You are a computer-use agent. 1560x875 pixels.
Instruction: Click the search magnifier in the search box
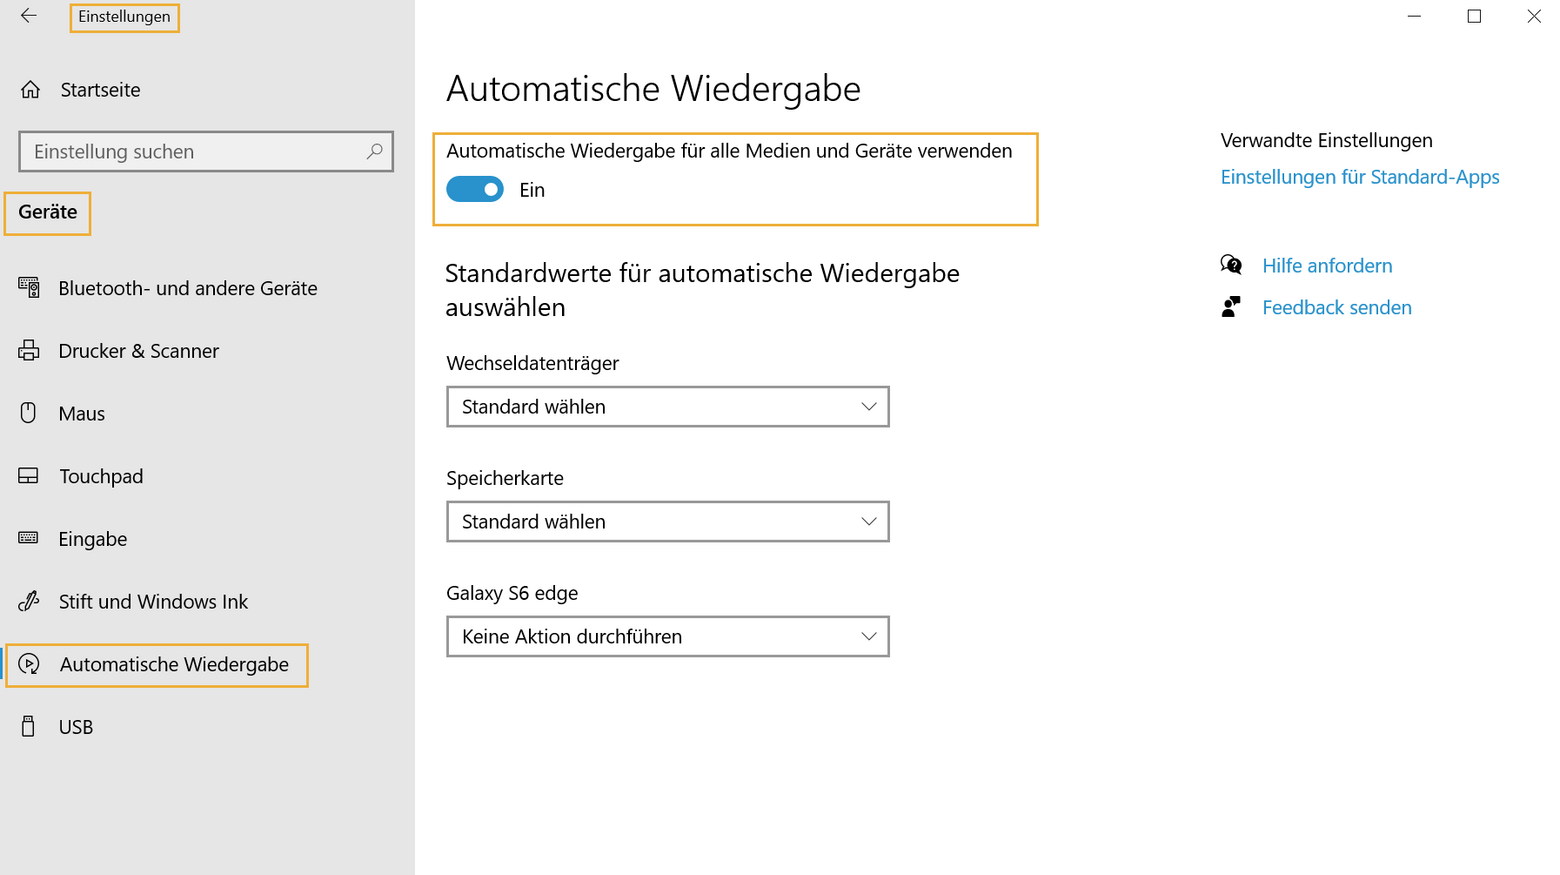tap(374, 151)
